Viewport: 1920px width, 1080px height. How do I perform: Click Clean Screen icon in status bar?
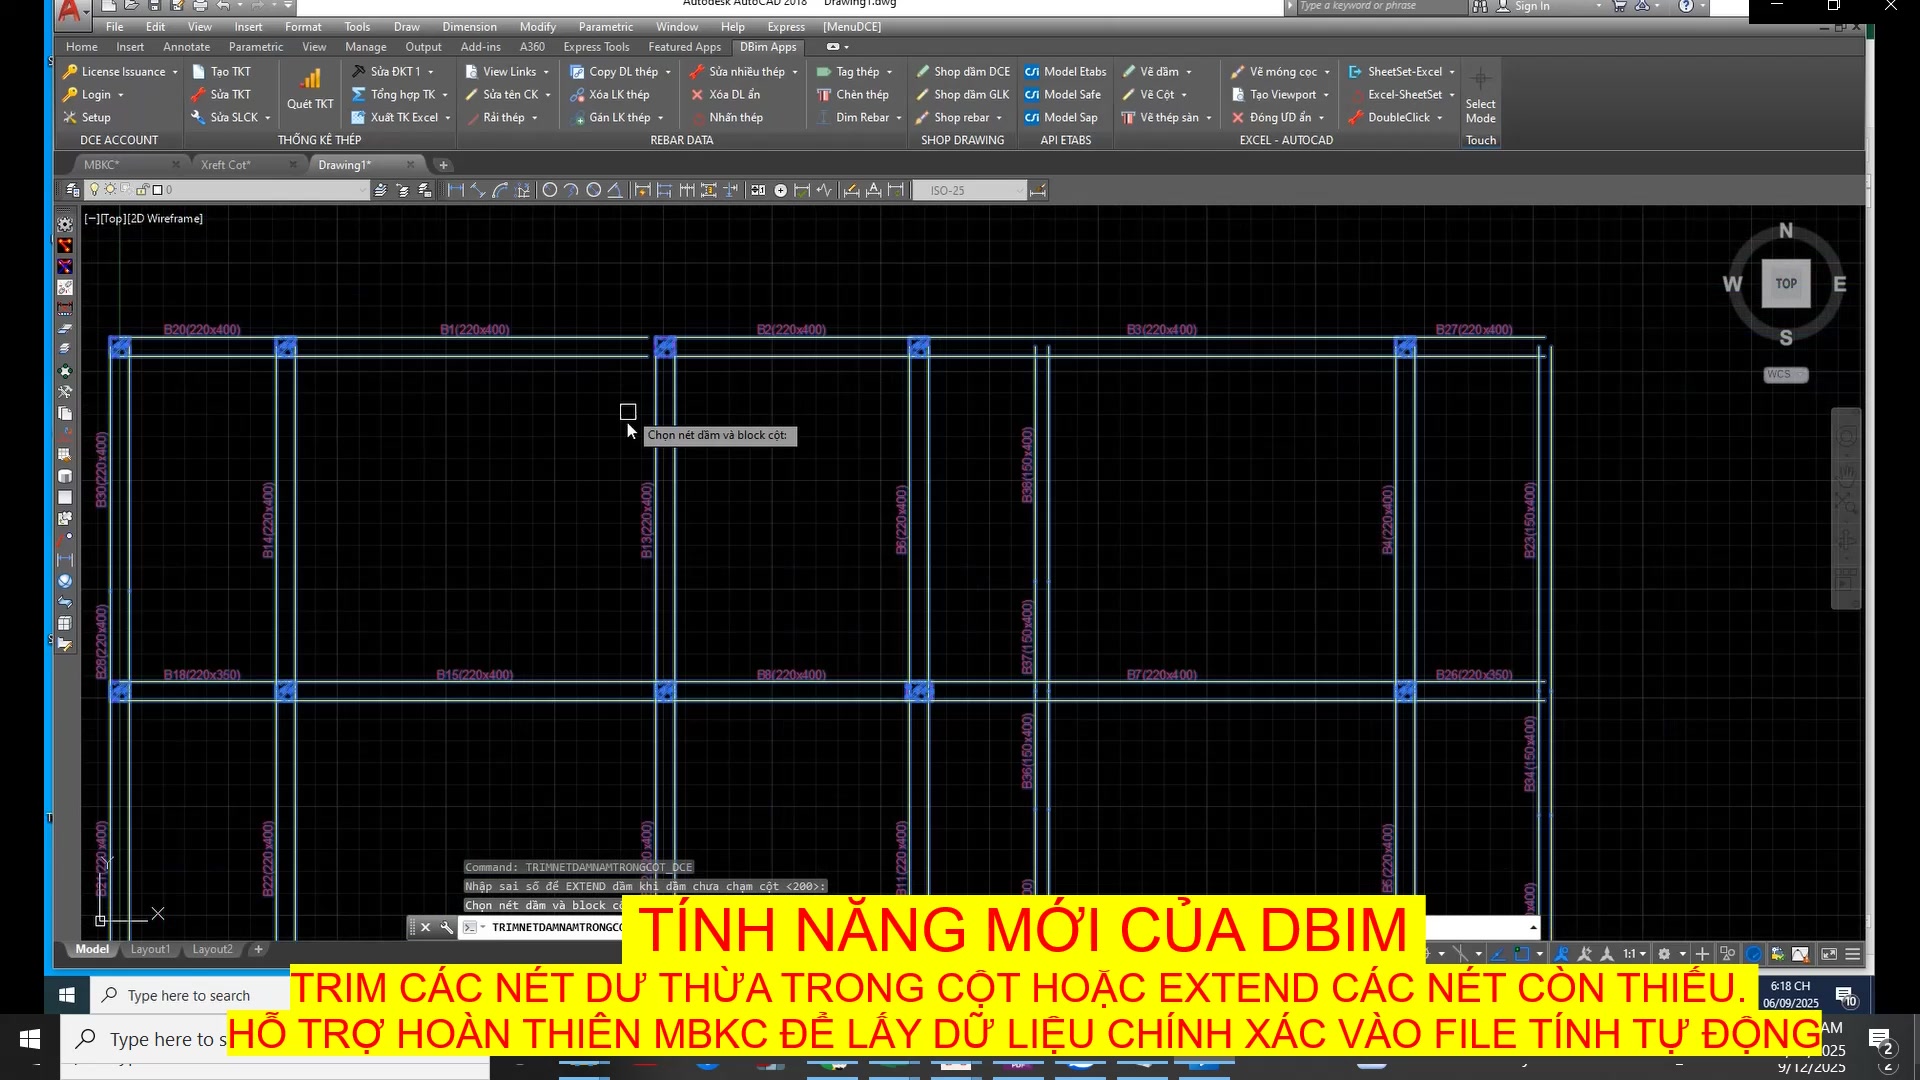coord(1829,954)
